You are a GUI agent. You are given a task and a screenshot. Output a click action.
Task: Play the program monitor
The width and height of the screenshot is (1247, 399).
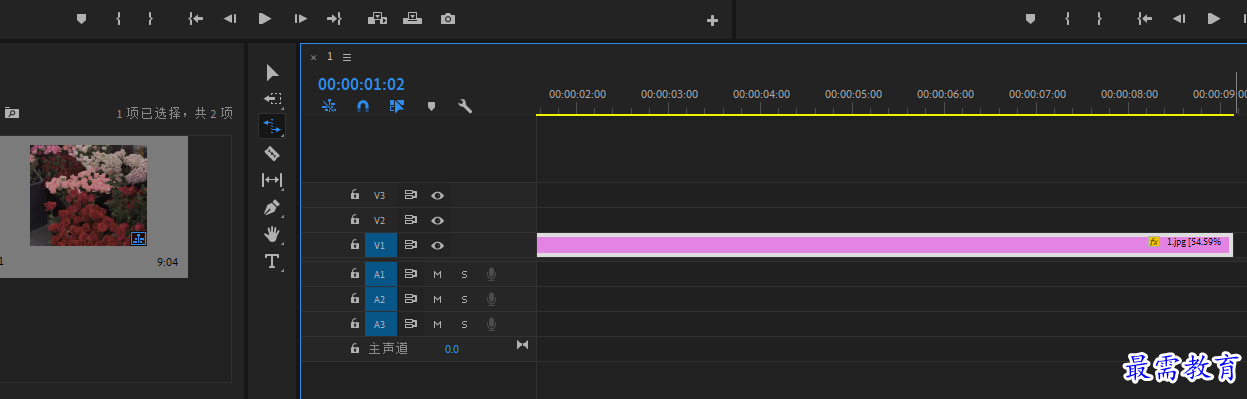point(1213,18)
